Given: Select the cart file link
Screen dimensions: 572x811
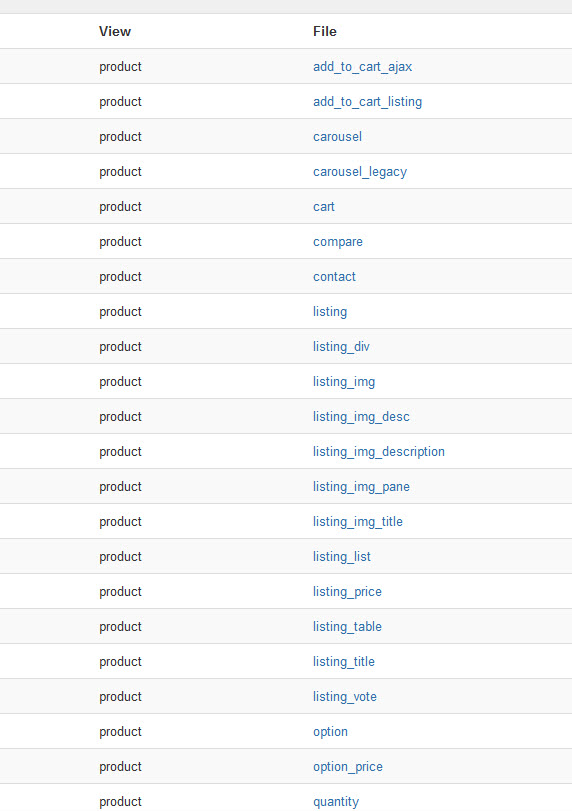Looking at the screenshot, I should click(x=324, y=207).
